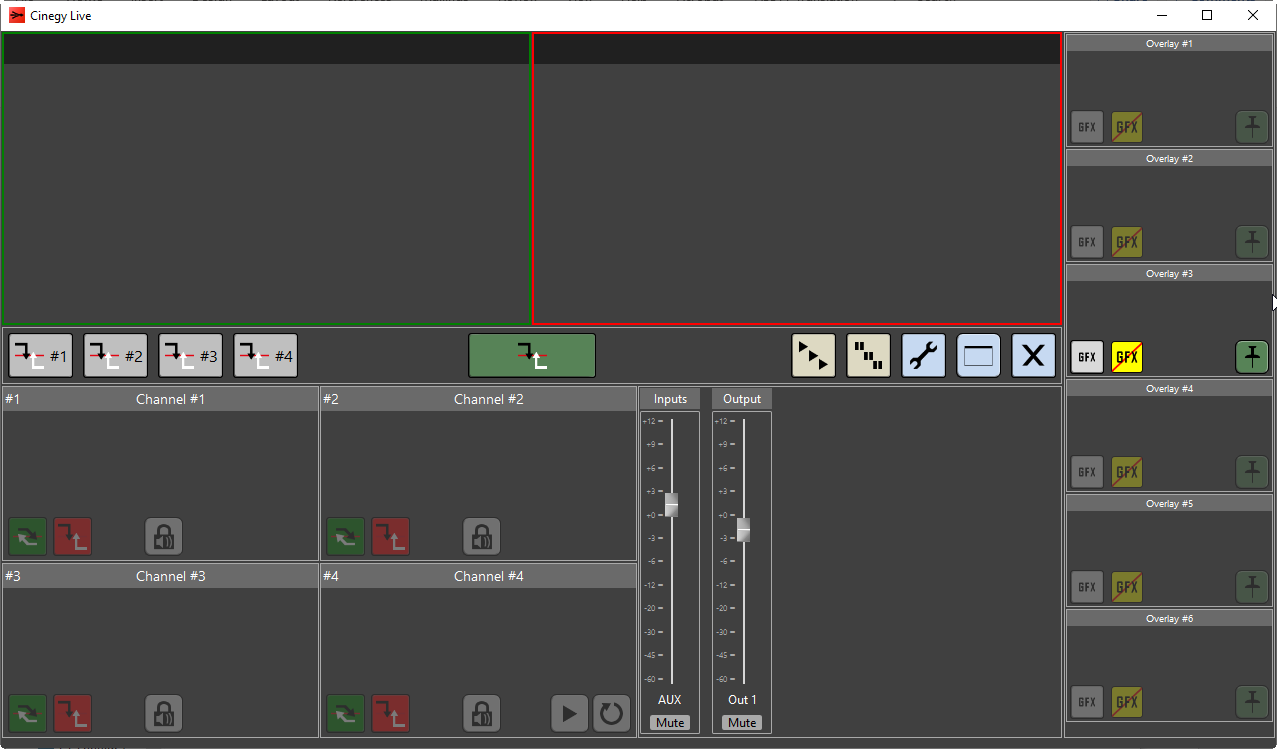The height and width of the screenshot is (749, 1277).
Task: Click the Cinegy Live app icon in titlebar
Action: point(16,15)
